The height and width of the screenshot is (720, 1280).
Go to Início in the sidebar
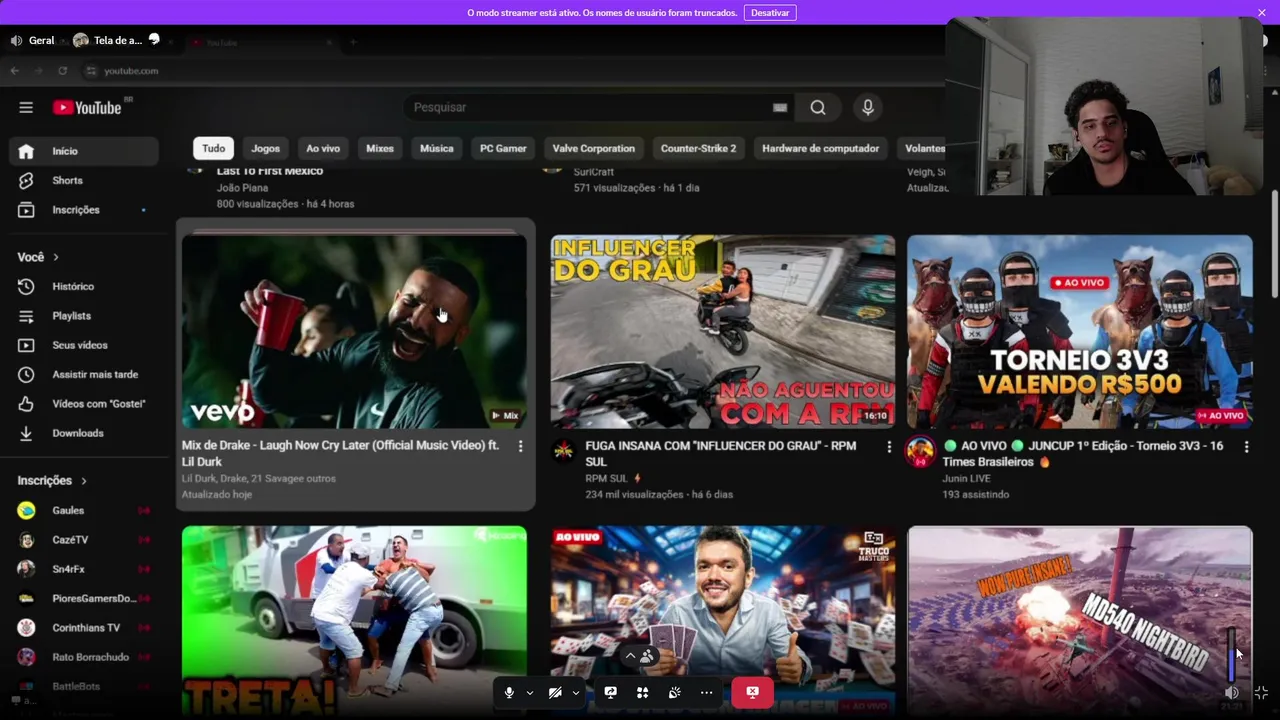[x=84, y=151]
